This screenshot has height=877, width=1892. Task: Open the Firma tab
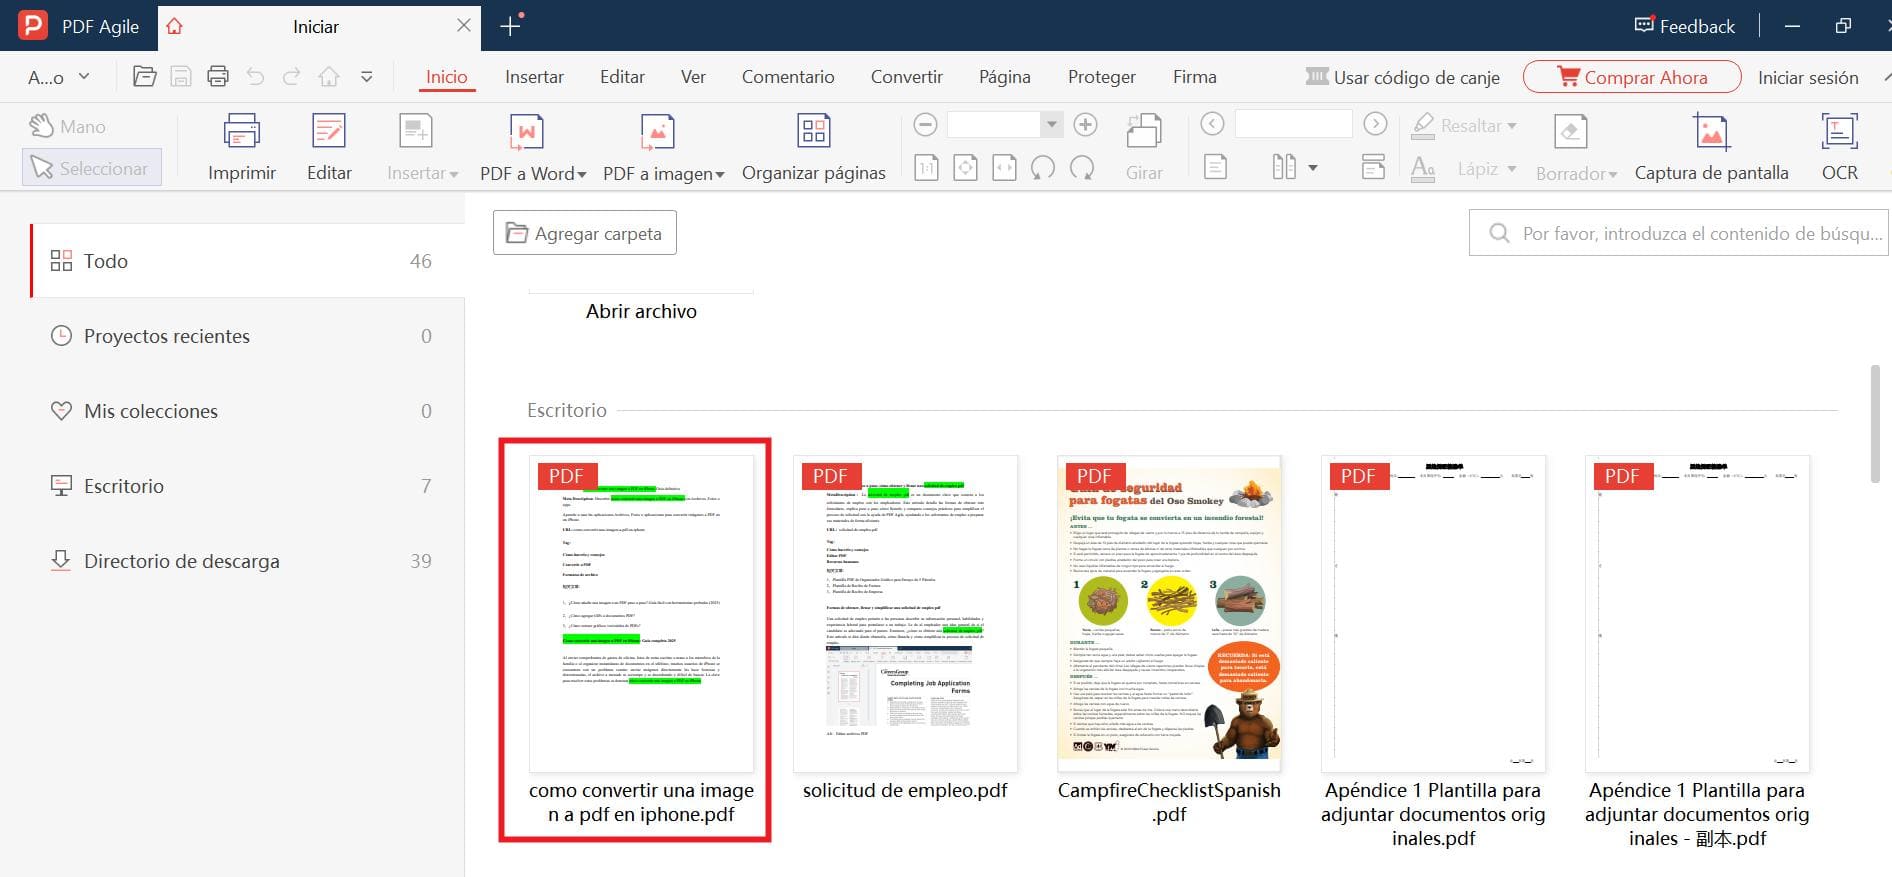click(x=1195, y=77)
